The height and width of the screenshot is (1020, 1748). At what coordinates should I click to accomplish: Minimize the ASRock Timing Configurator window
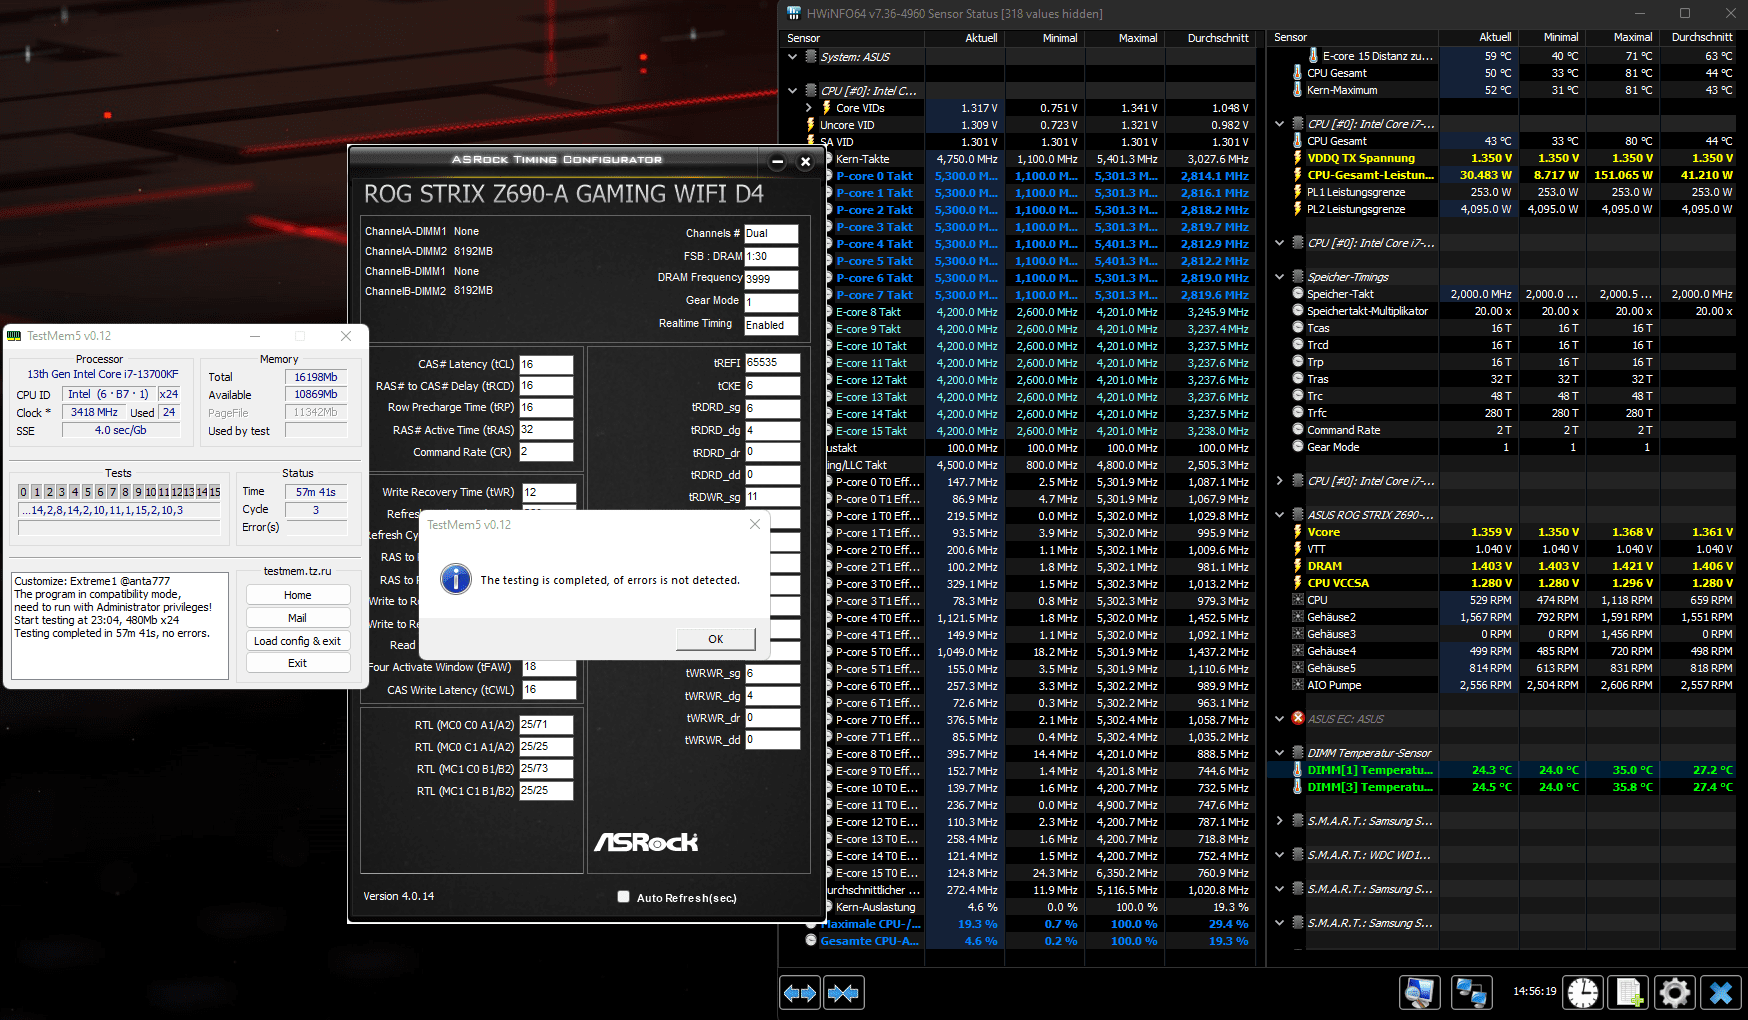coord(777,161)
